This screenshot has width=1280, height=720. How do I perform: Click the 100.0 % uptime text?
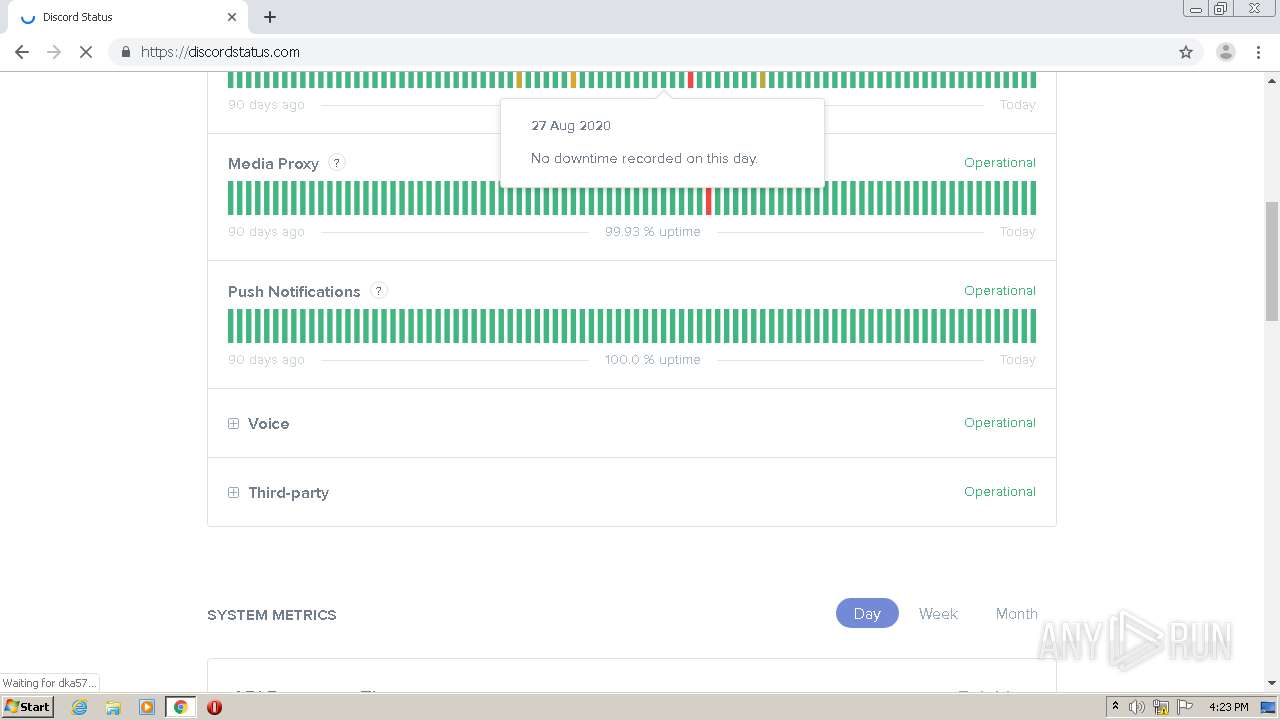click(x=653, y=360)
